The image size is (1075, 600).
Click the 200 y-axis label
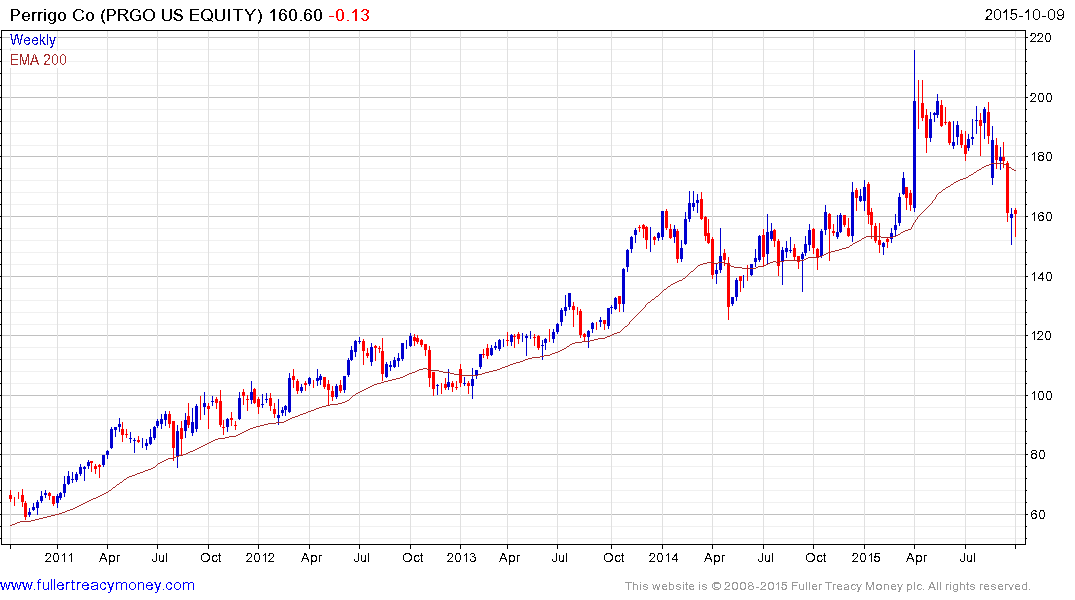[x=1041, y=97]
